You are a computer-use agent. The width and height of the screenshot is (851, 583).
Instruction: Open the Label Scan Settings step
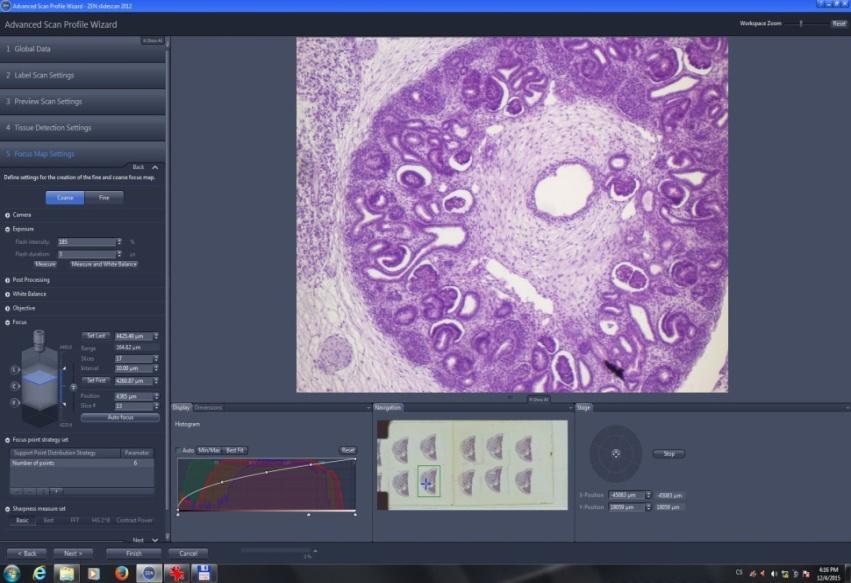(82, 75)
